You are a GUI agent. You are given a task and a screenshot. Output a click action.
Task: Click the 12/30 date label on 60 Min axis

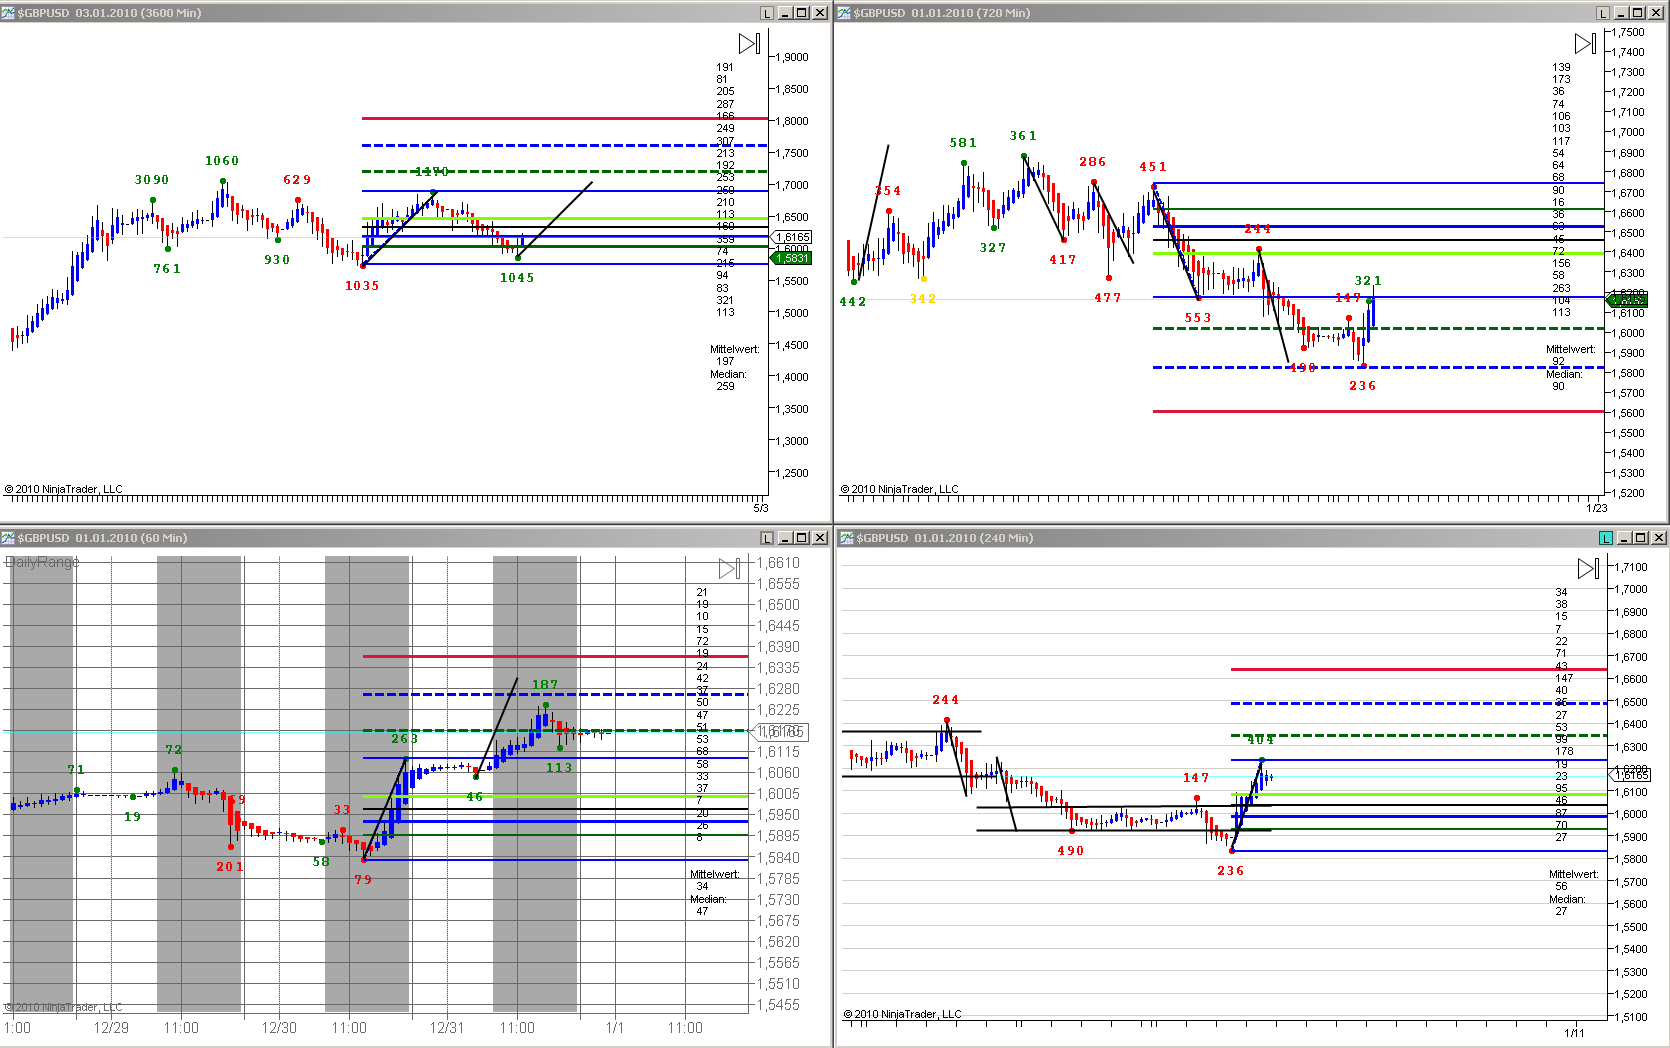click(x=279, y=1028)
